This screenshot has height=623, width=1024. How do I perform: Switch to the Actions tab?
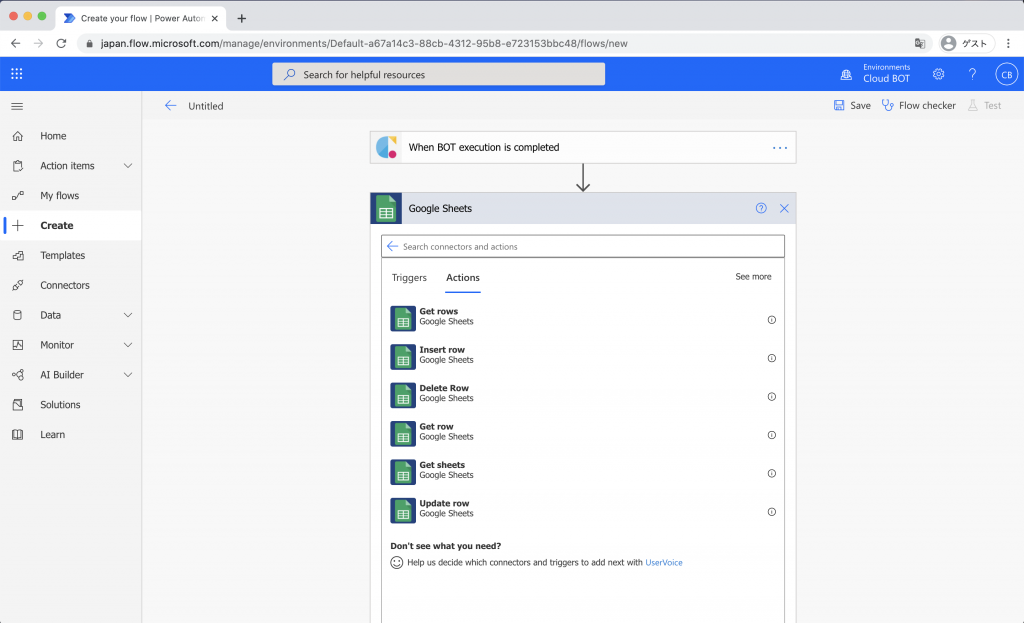pos(462,278)
